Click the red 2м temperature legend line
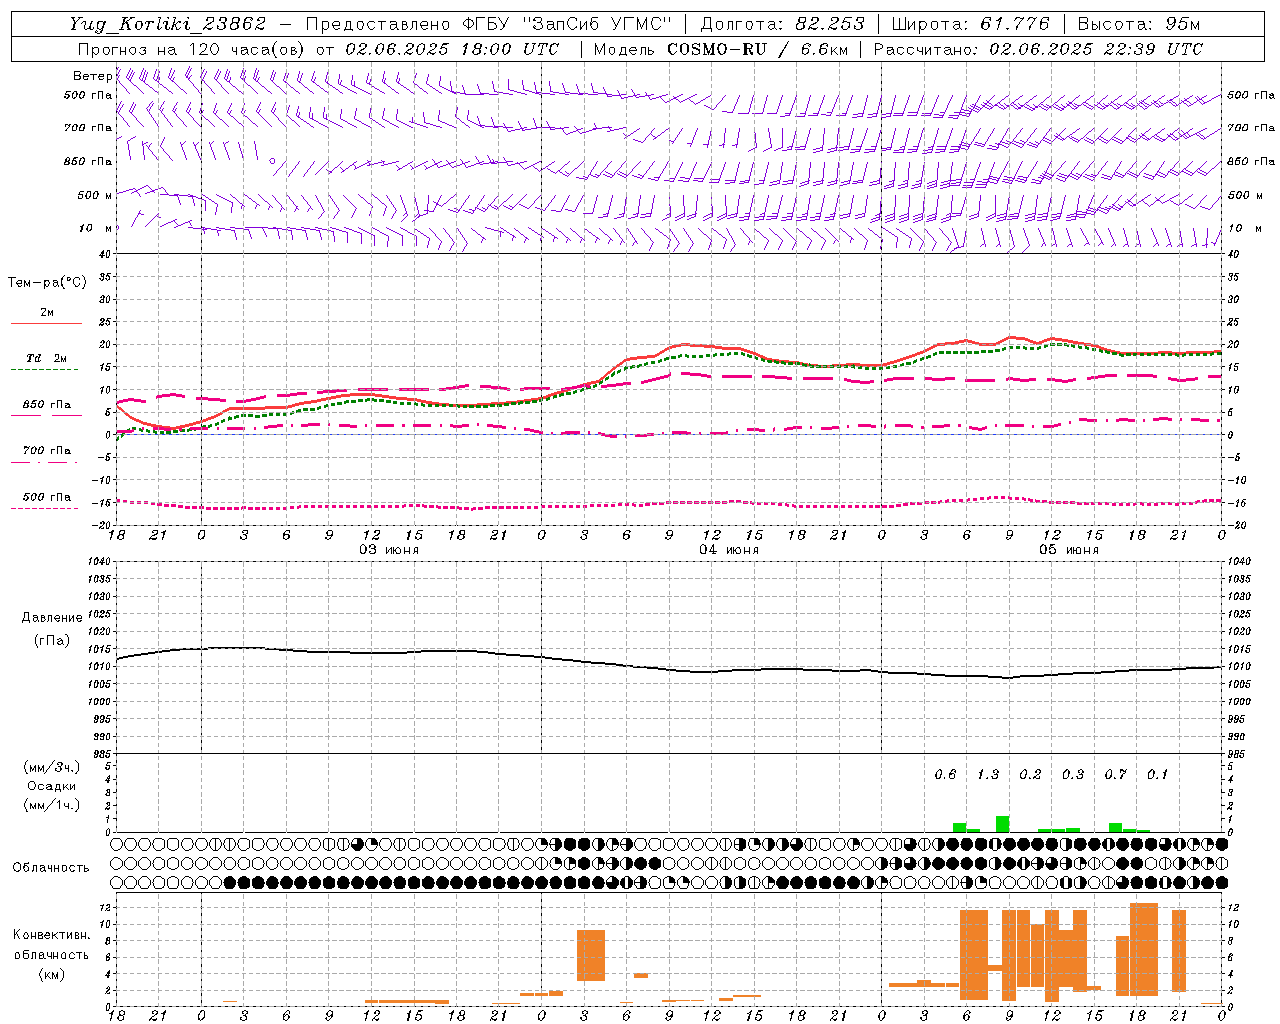Image resolution: width=1280 pixels, height=1024 pixels. [x=46, y=324]
